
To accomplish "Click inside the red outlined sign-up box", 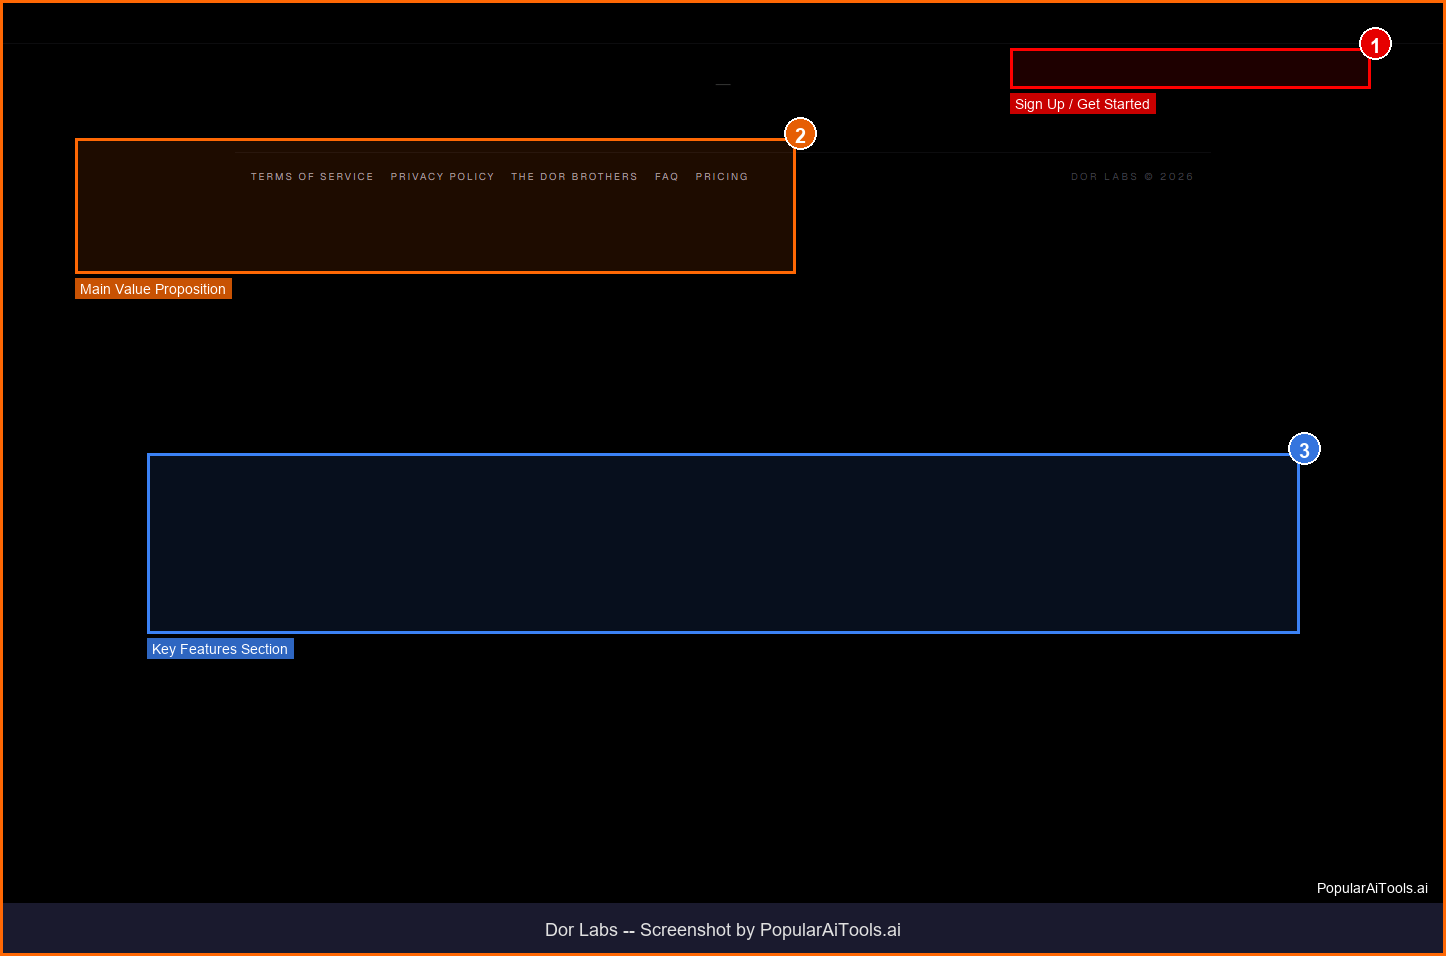I will point(1190,69).
